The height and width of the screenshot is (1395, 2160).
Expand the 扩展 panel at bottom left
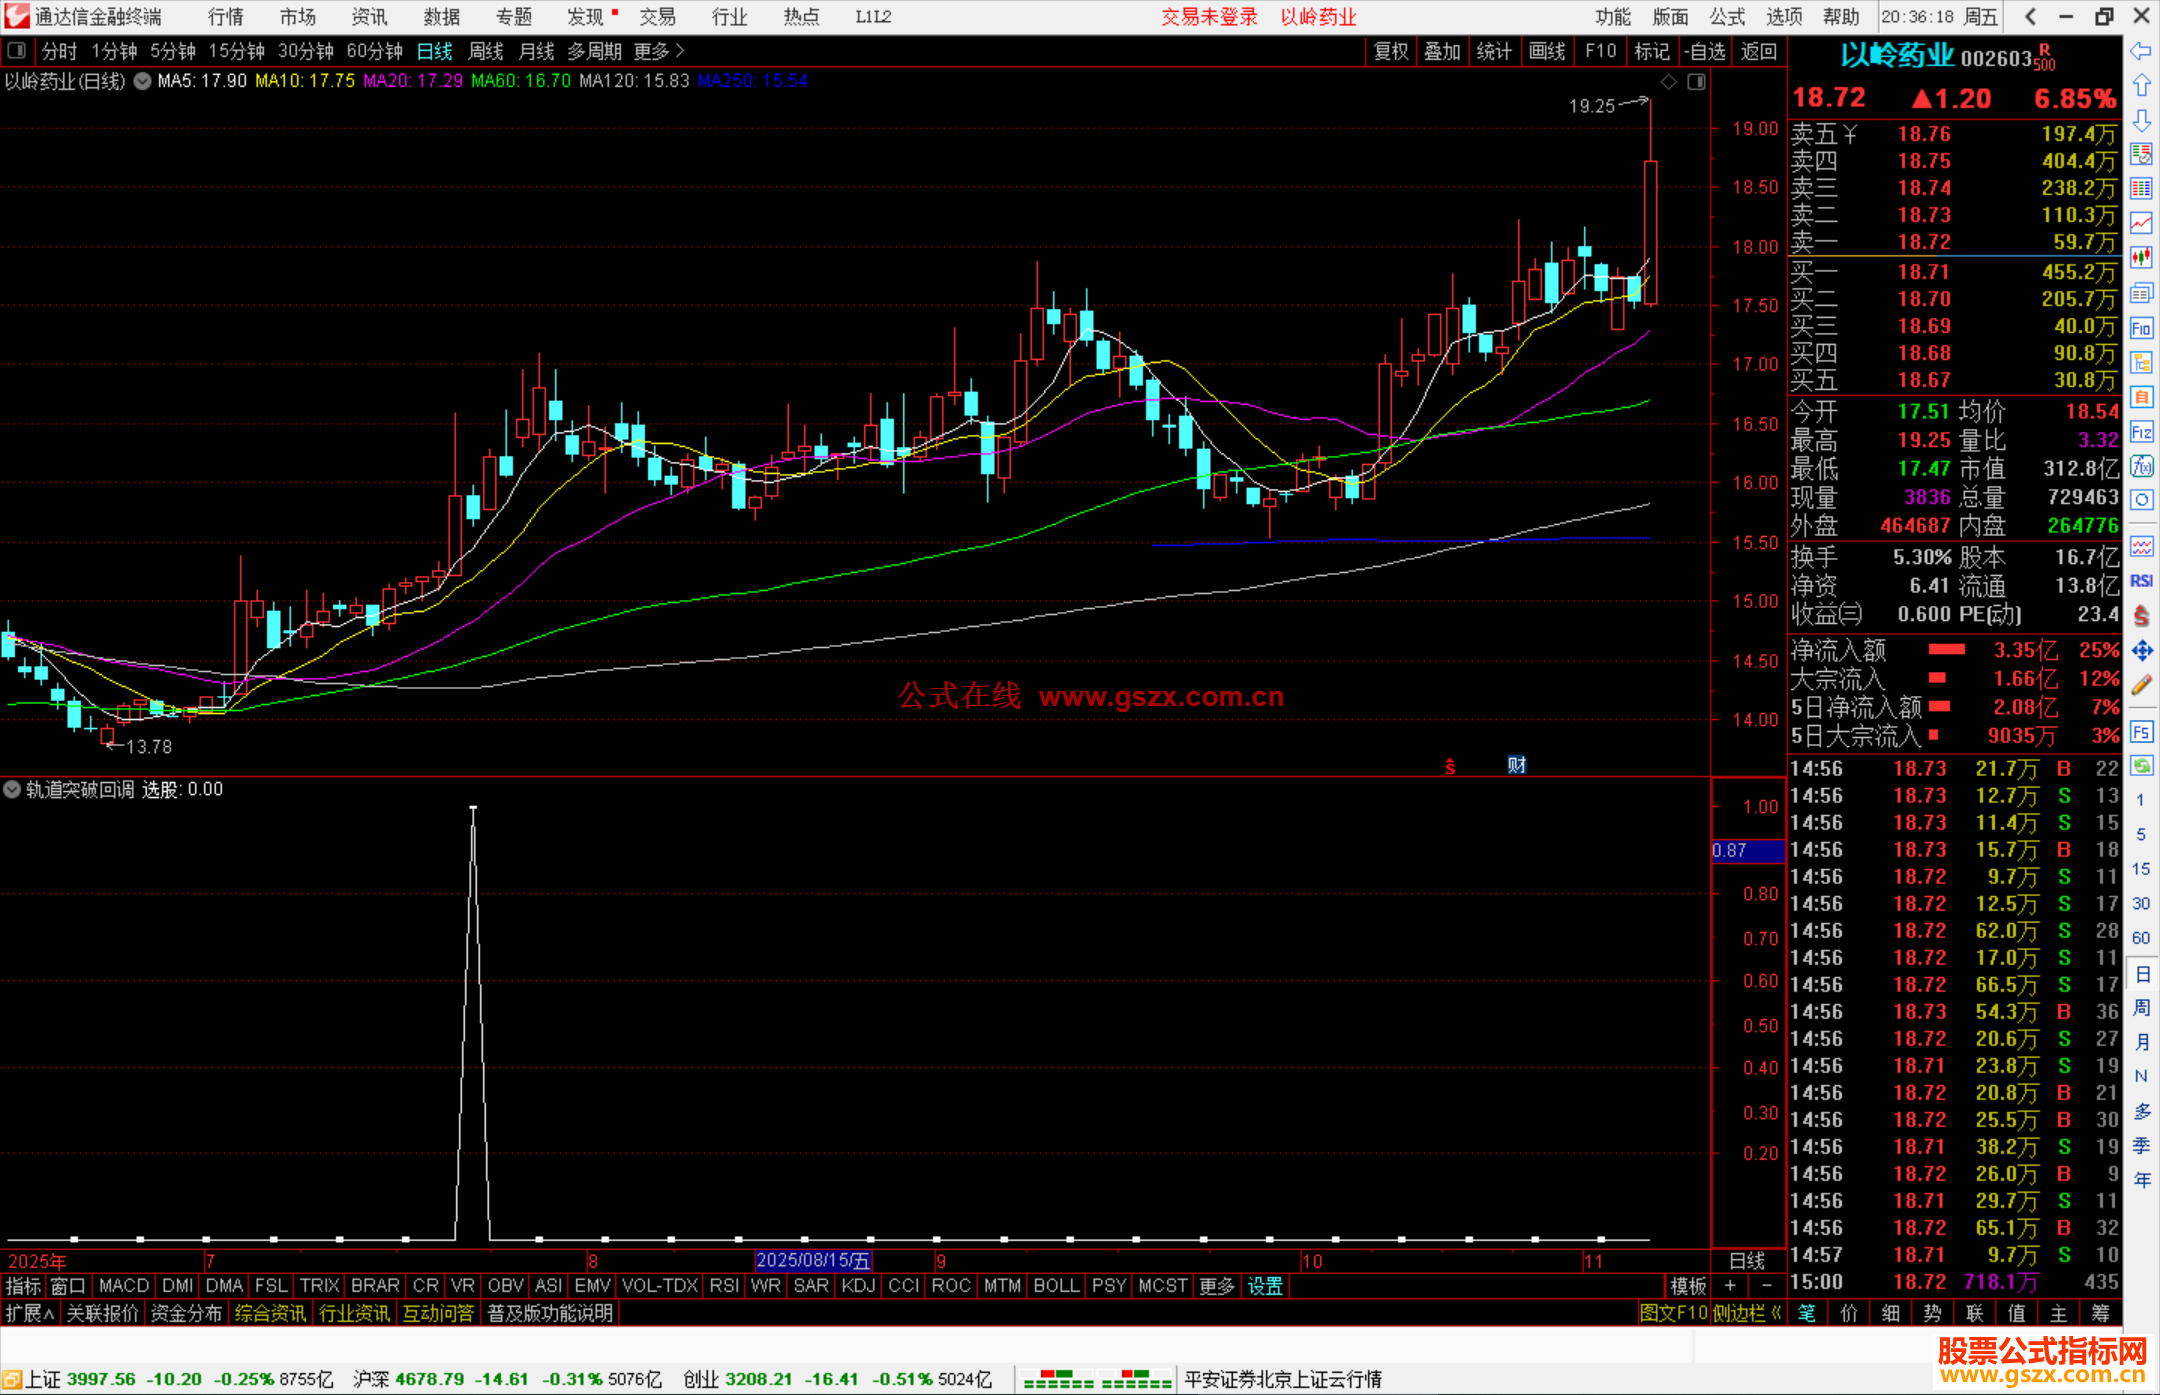(29, 1313)
